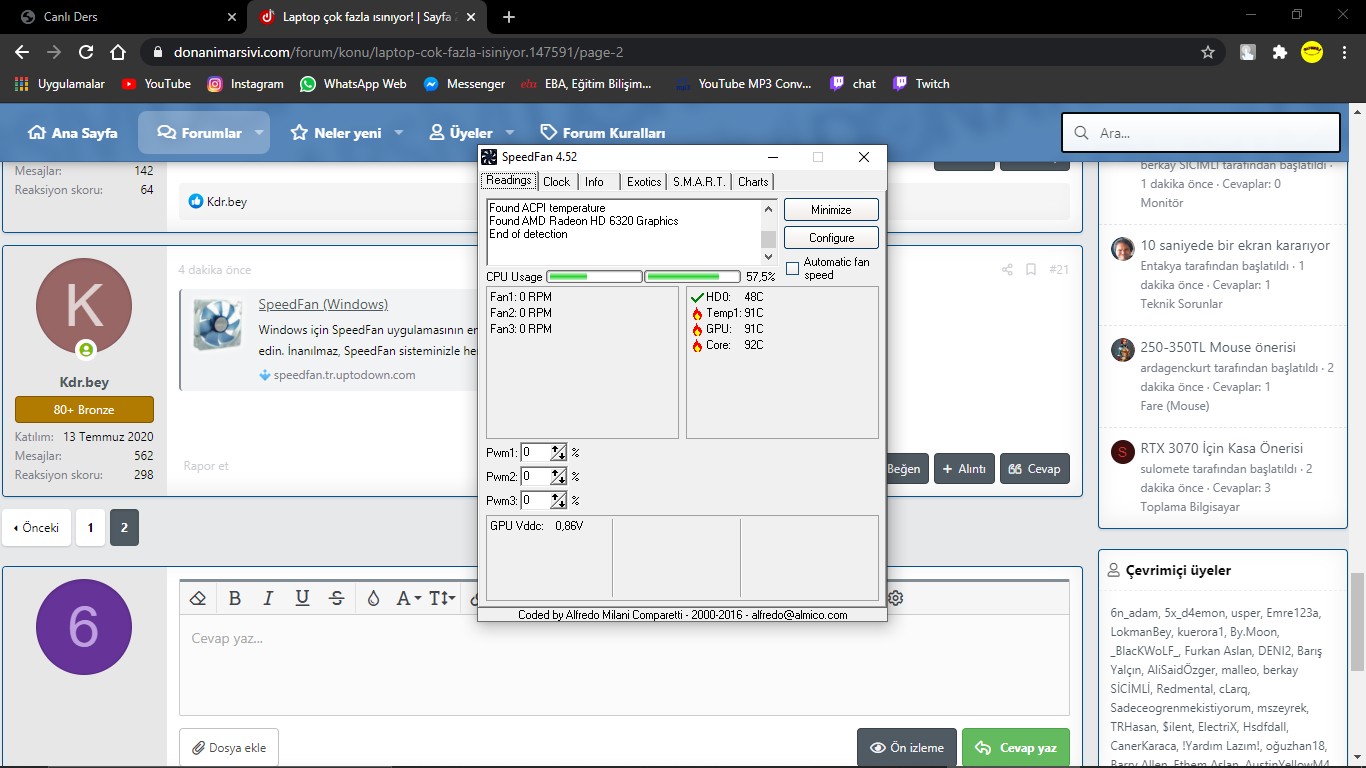Expand the Neler yeni dropdown arrow

[x=398, y=133]
